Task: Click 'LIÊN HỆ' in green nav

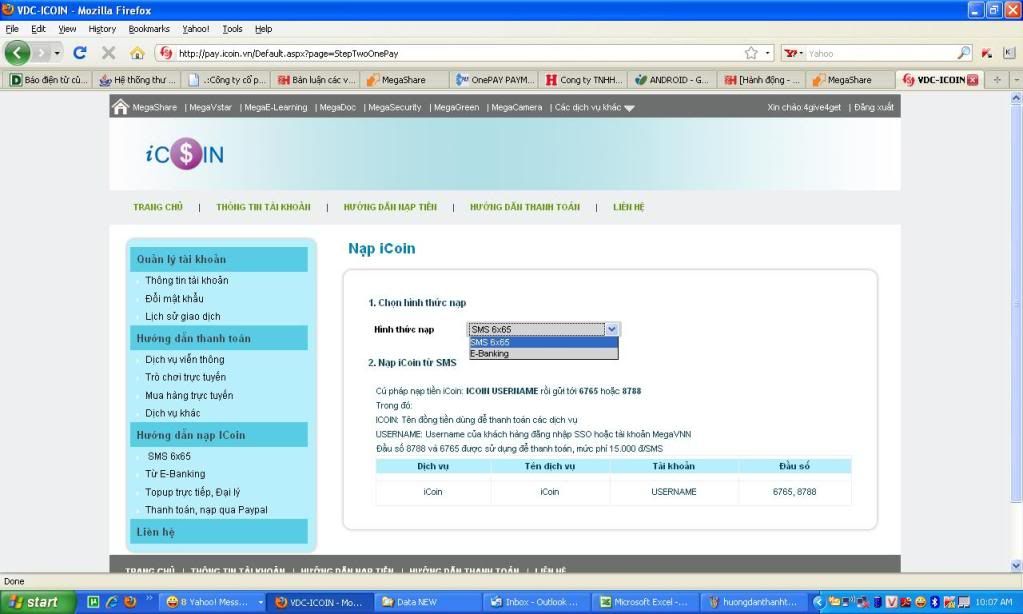Action: point(628,207)
